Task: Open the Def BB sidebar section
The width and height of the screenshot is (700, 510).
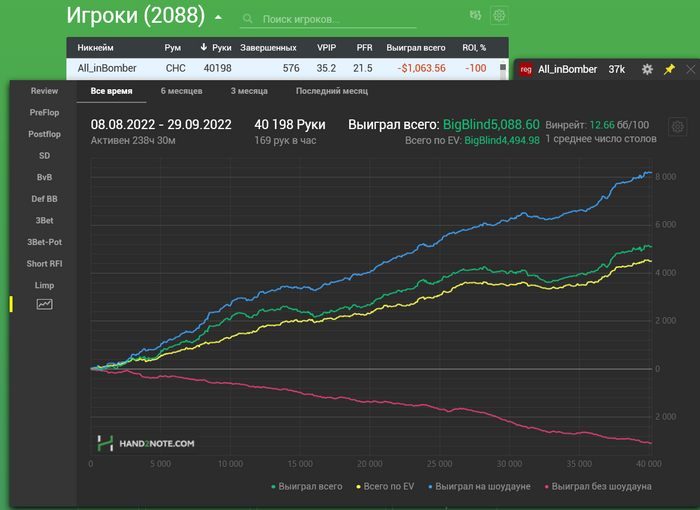Action: pos(44,199)
